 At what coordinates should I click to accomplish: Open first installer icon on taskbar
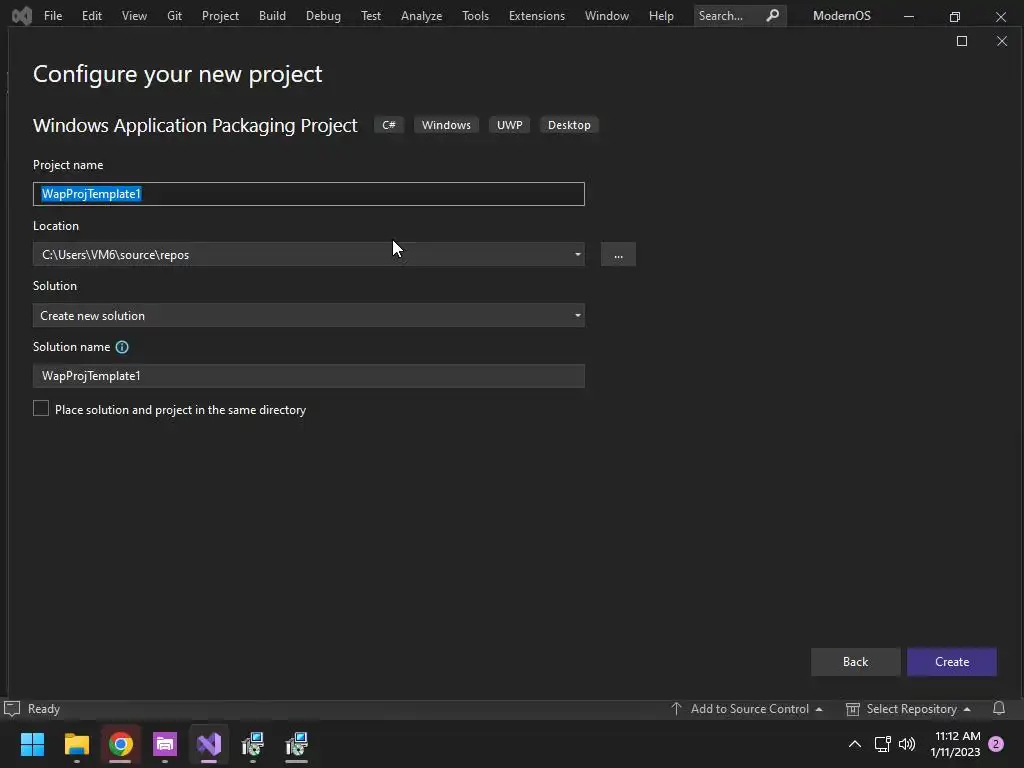(253, 744)
